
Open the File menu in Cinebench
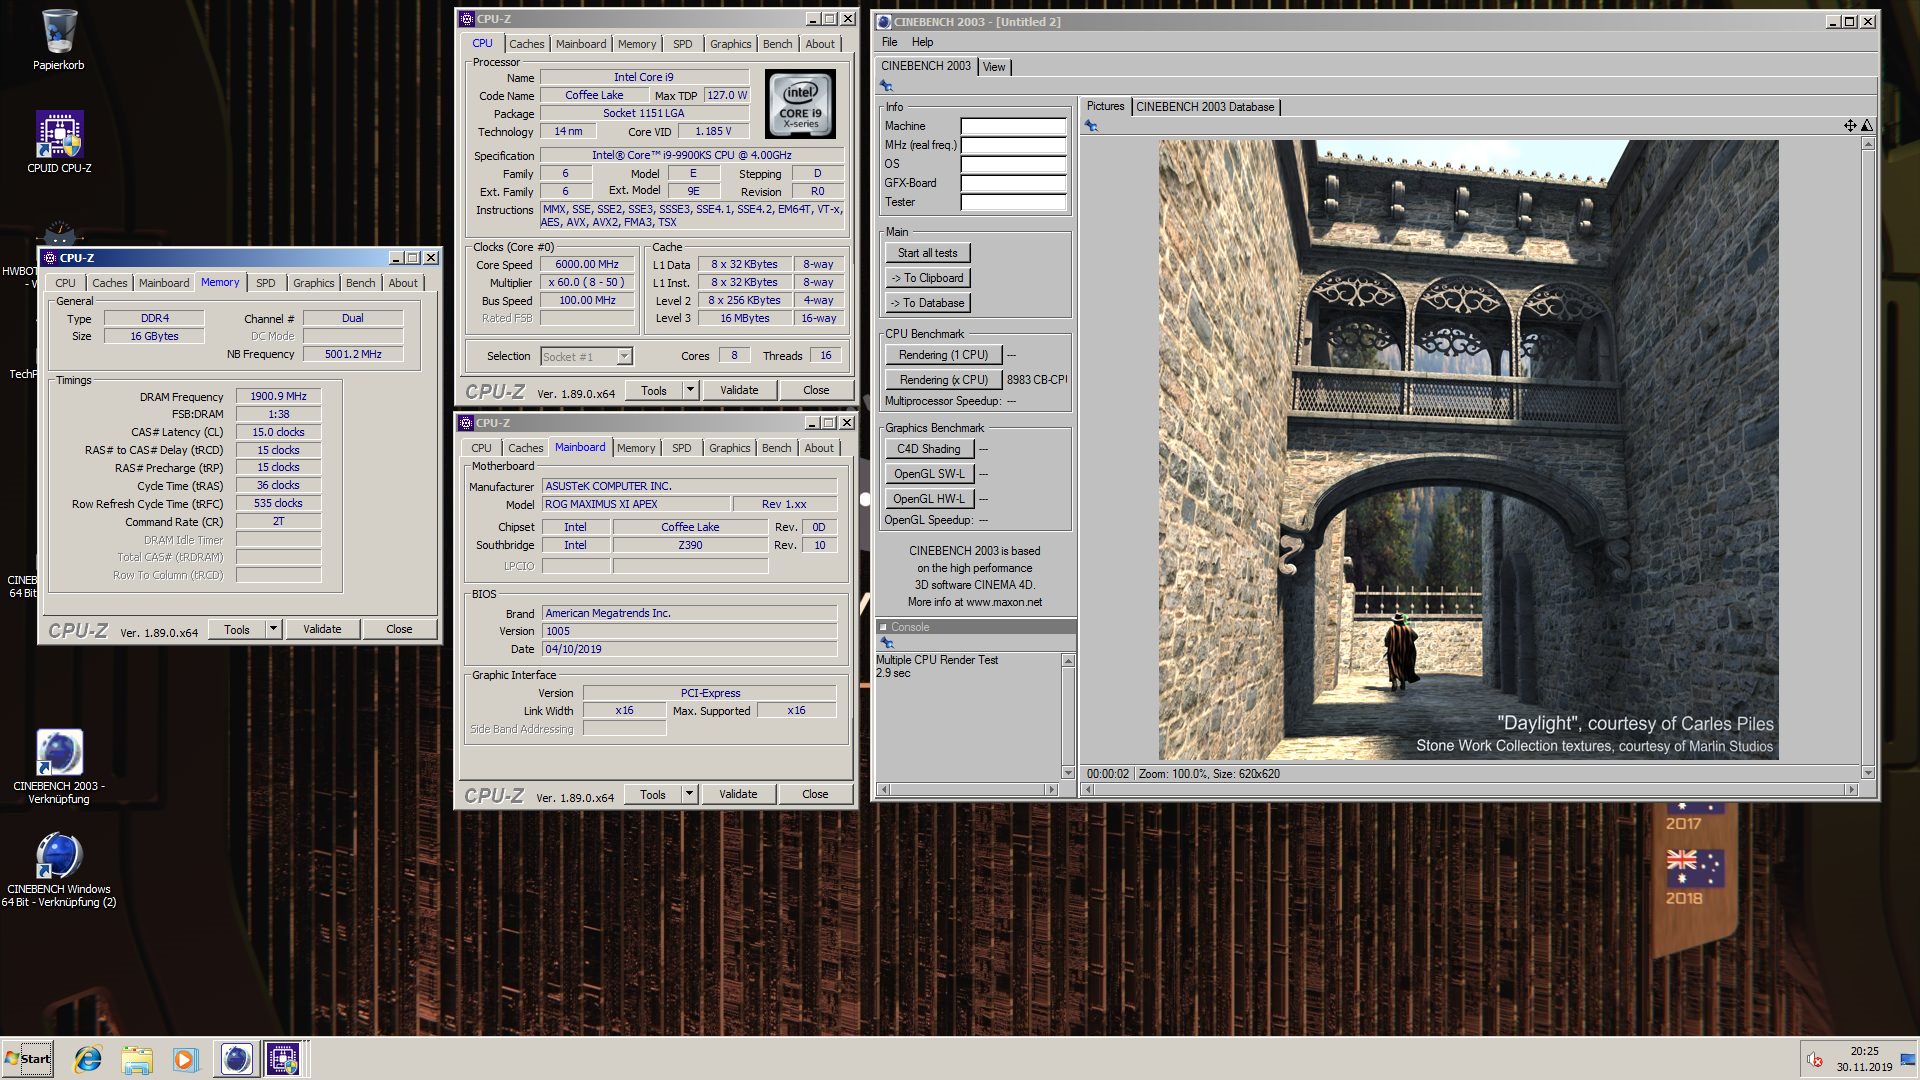889,42
